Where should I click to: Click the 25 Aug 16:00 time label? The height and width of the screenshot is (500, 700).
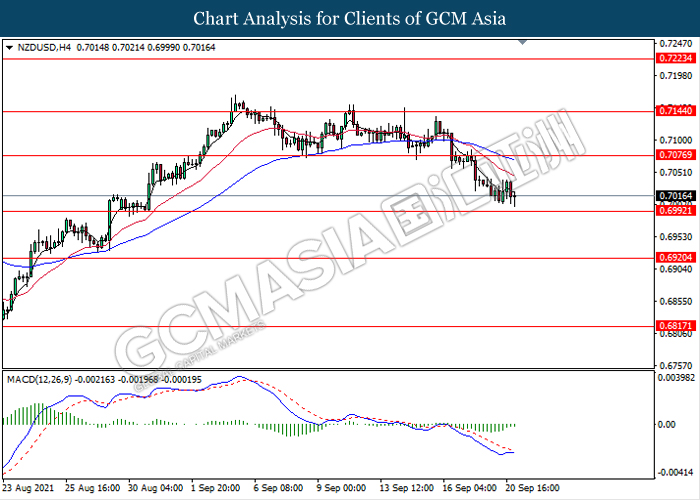click(92, 488)
